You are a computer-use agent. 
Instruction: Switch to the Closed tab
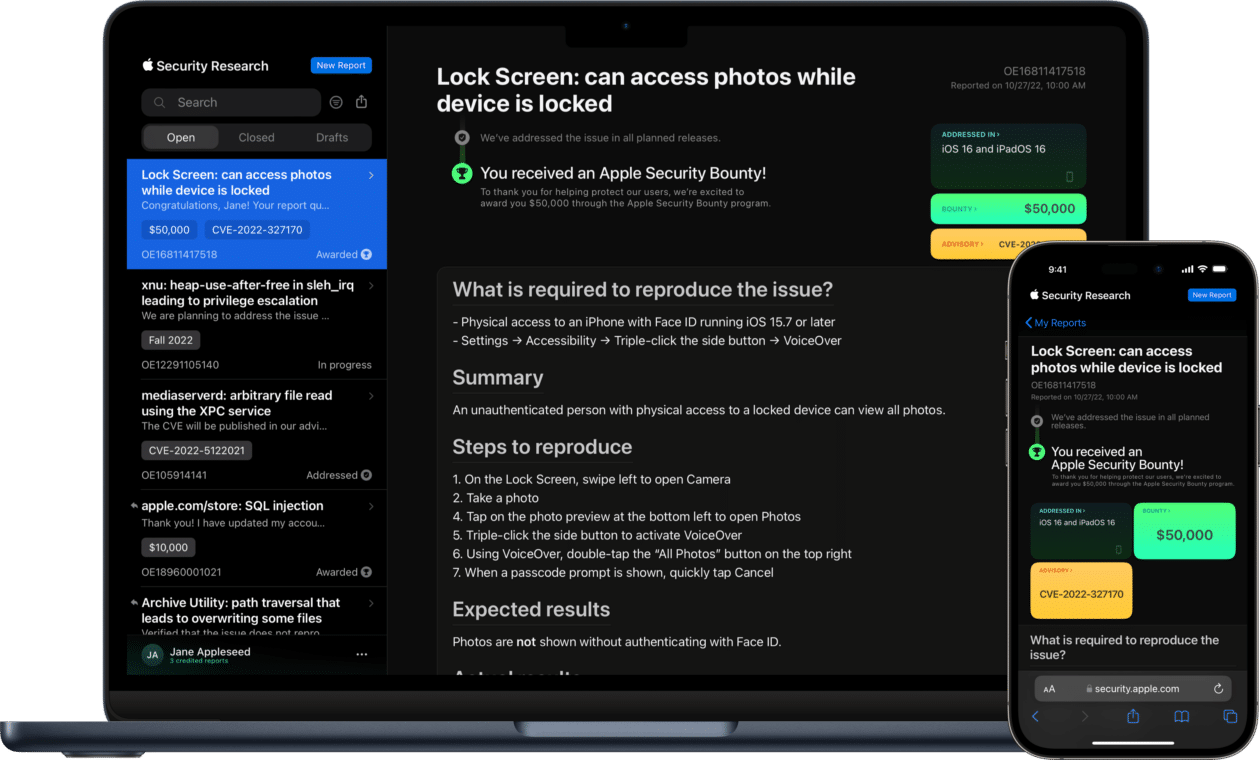256,137
